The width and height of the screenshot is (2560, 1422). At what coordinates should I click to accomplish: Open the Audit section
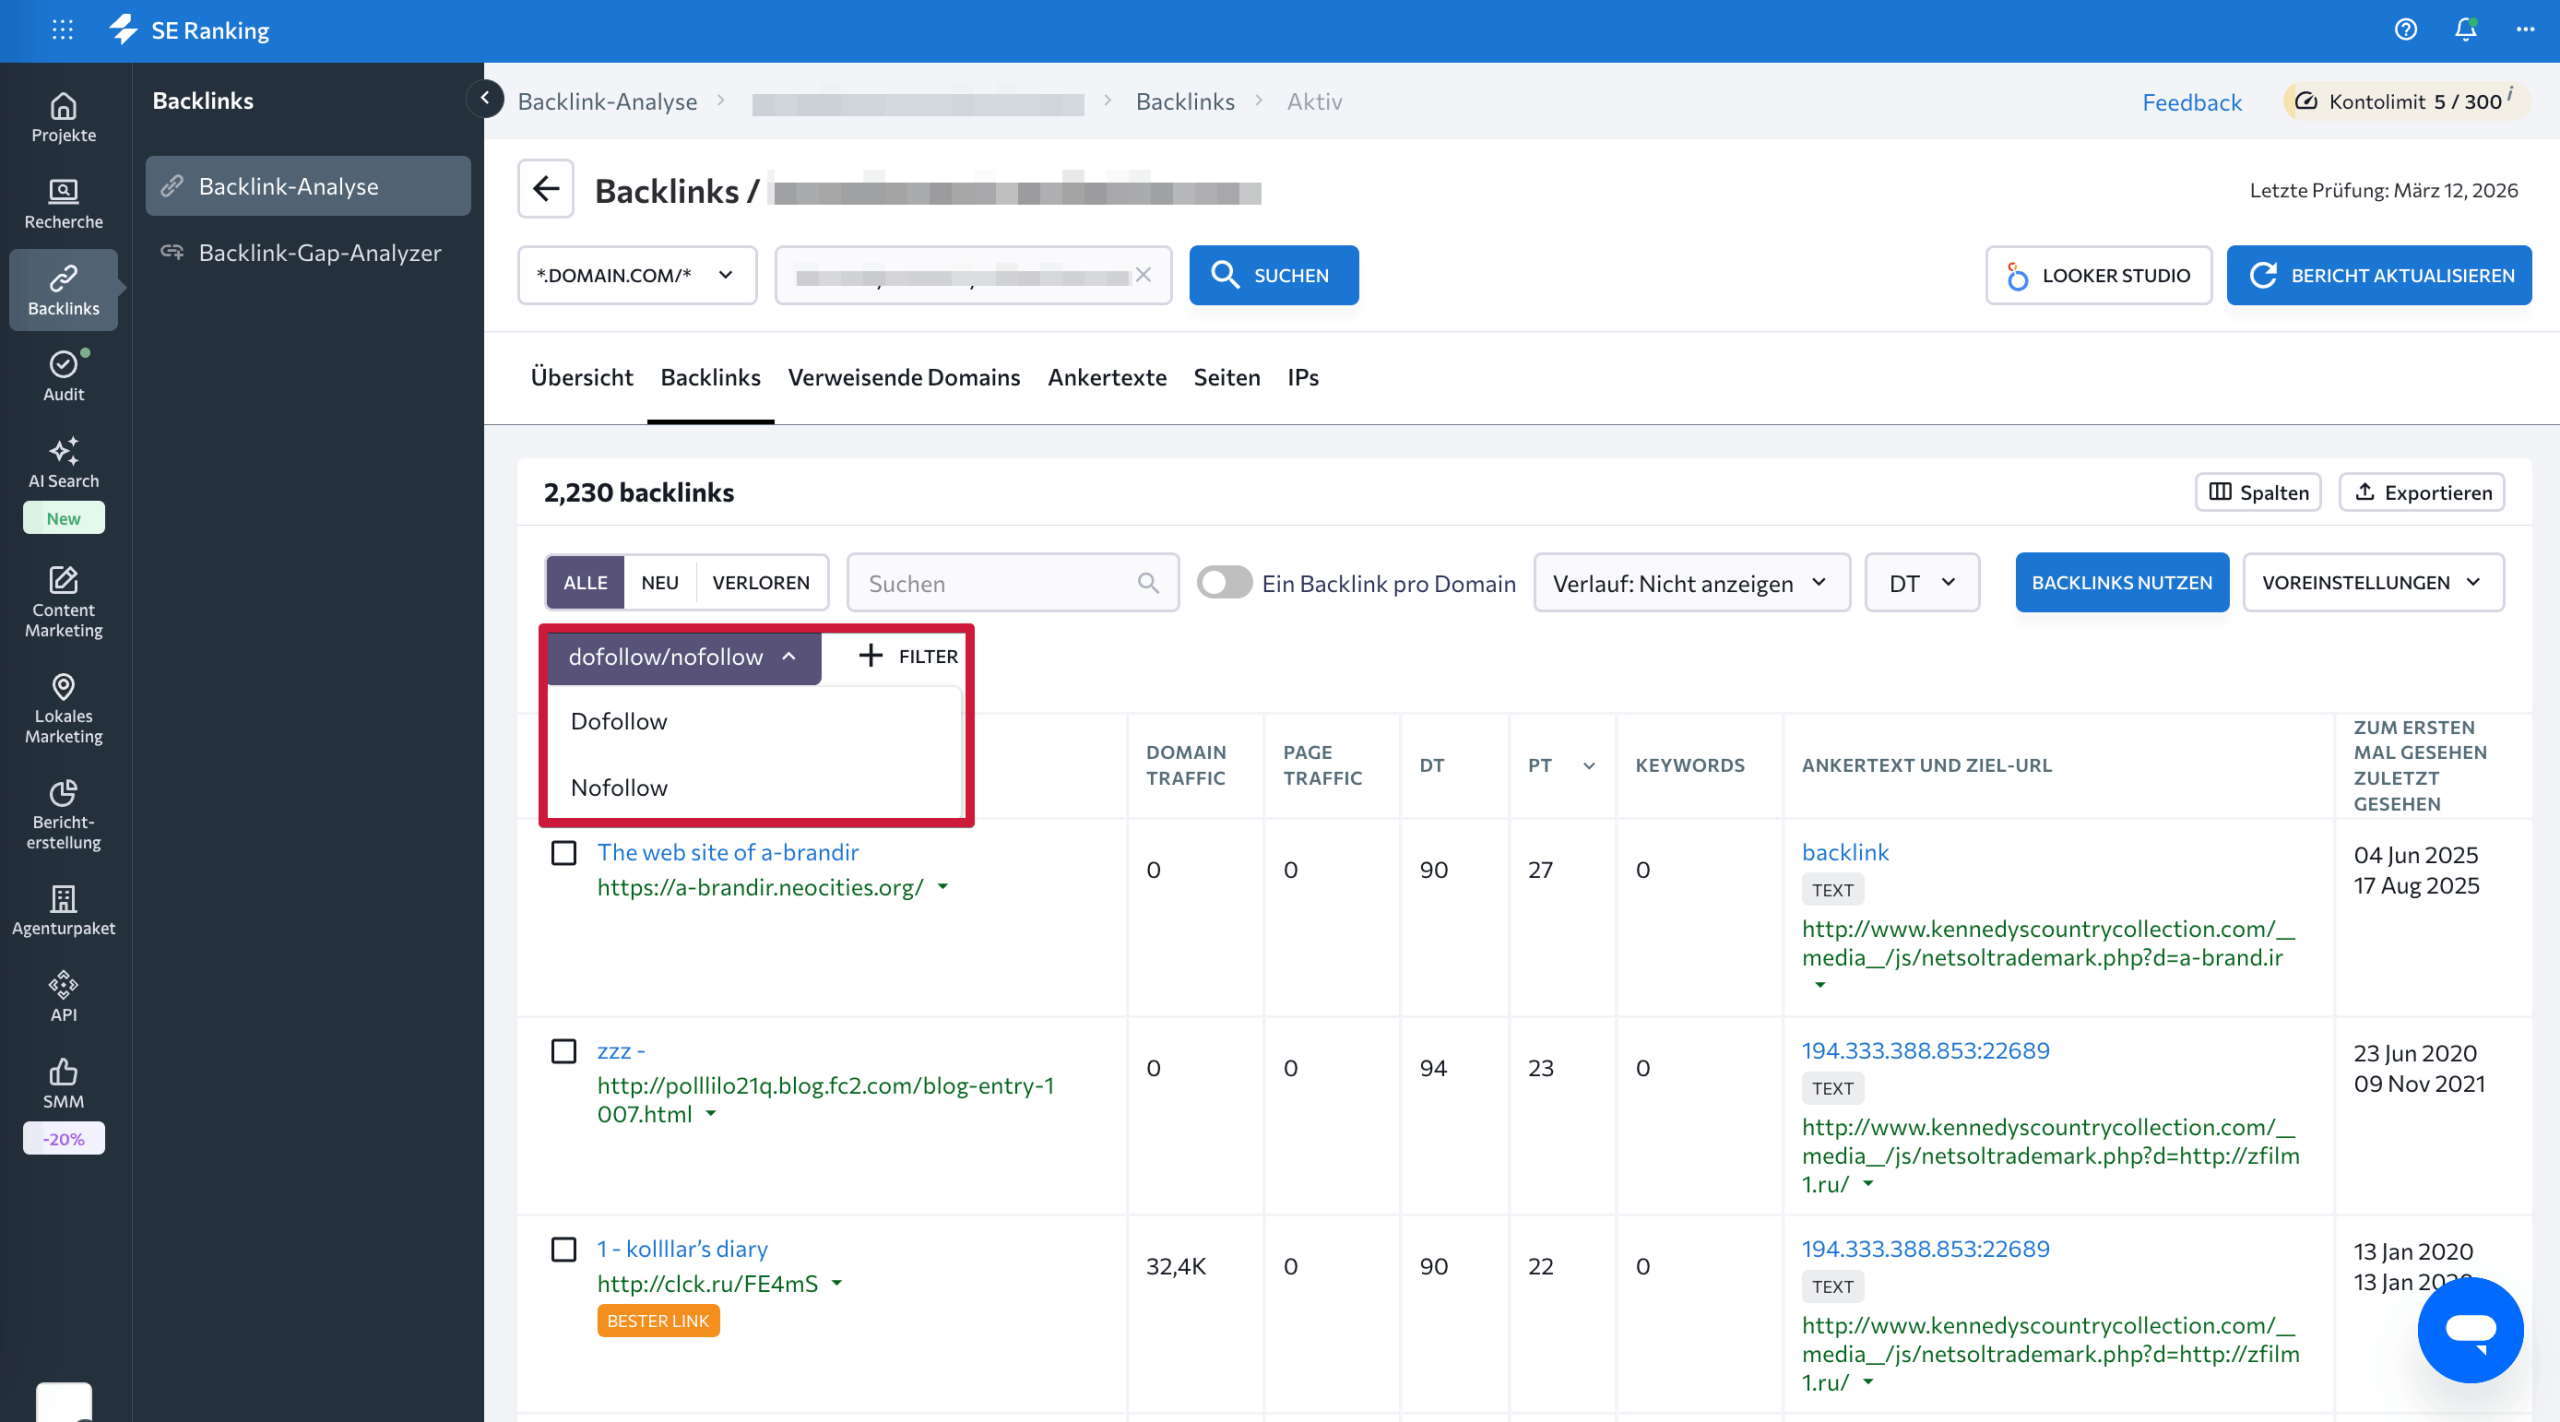[x=63, y=375]
